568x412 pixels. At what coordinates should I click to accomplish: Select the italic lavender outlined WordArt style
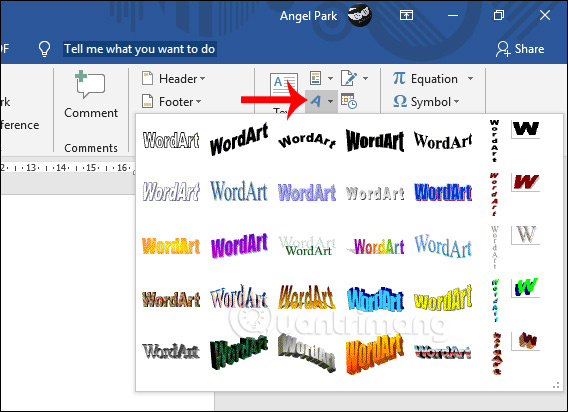(x=171, y=192)
